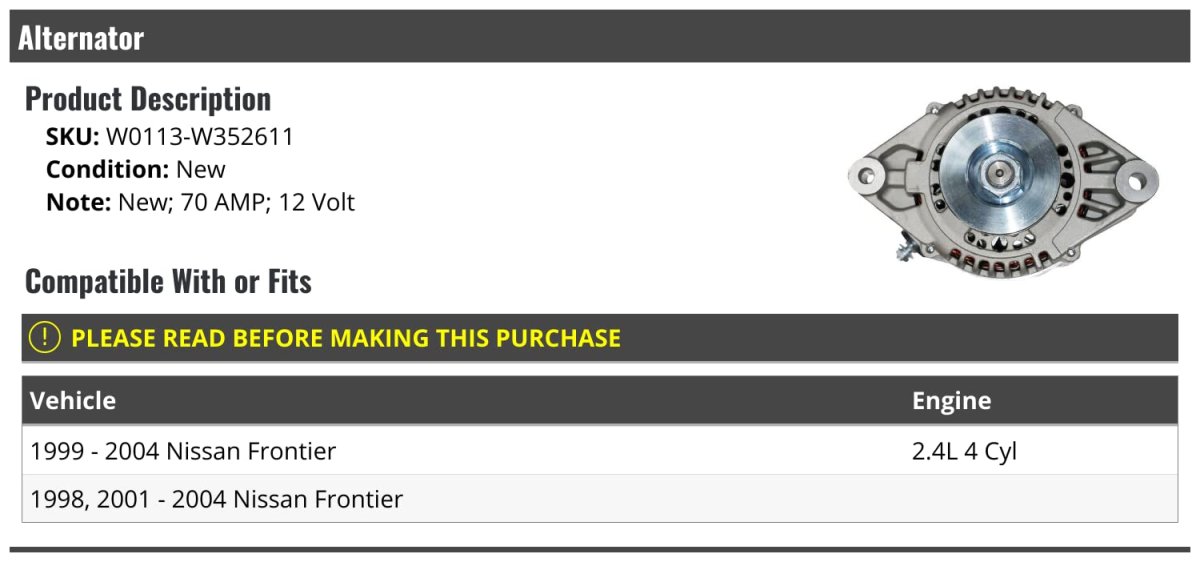The image size is (1200, 562).
Task: Open the alternator product photo
Action: pyautogui.click(x=1002, y=182)
